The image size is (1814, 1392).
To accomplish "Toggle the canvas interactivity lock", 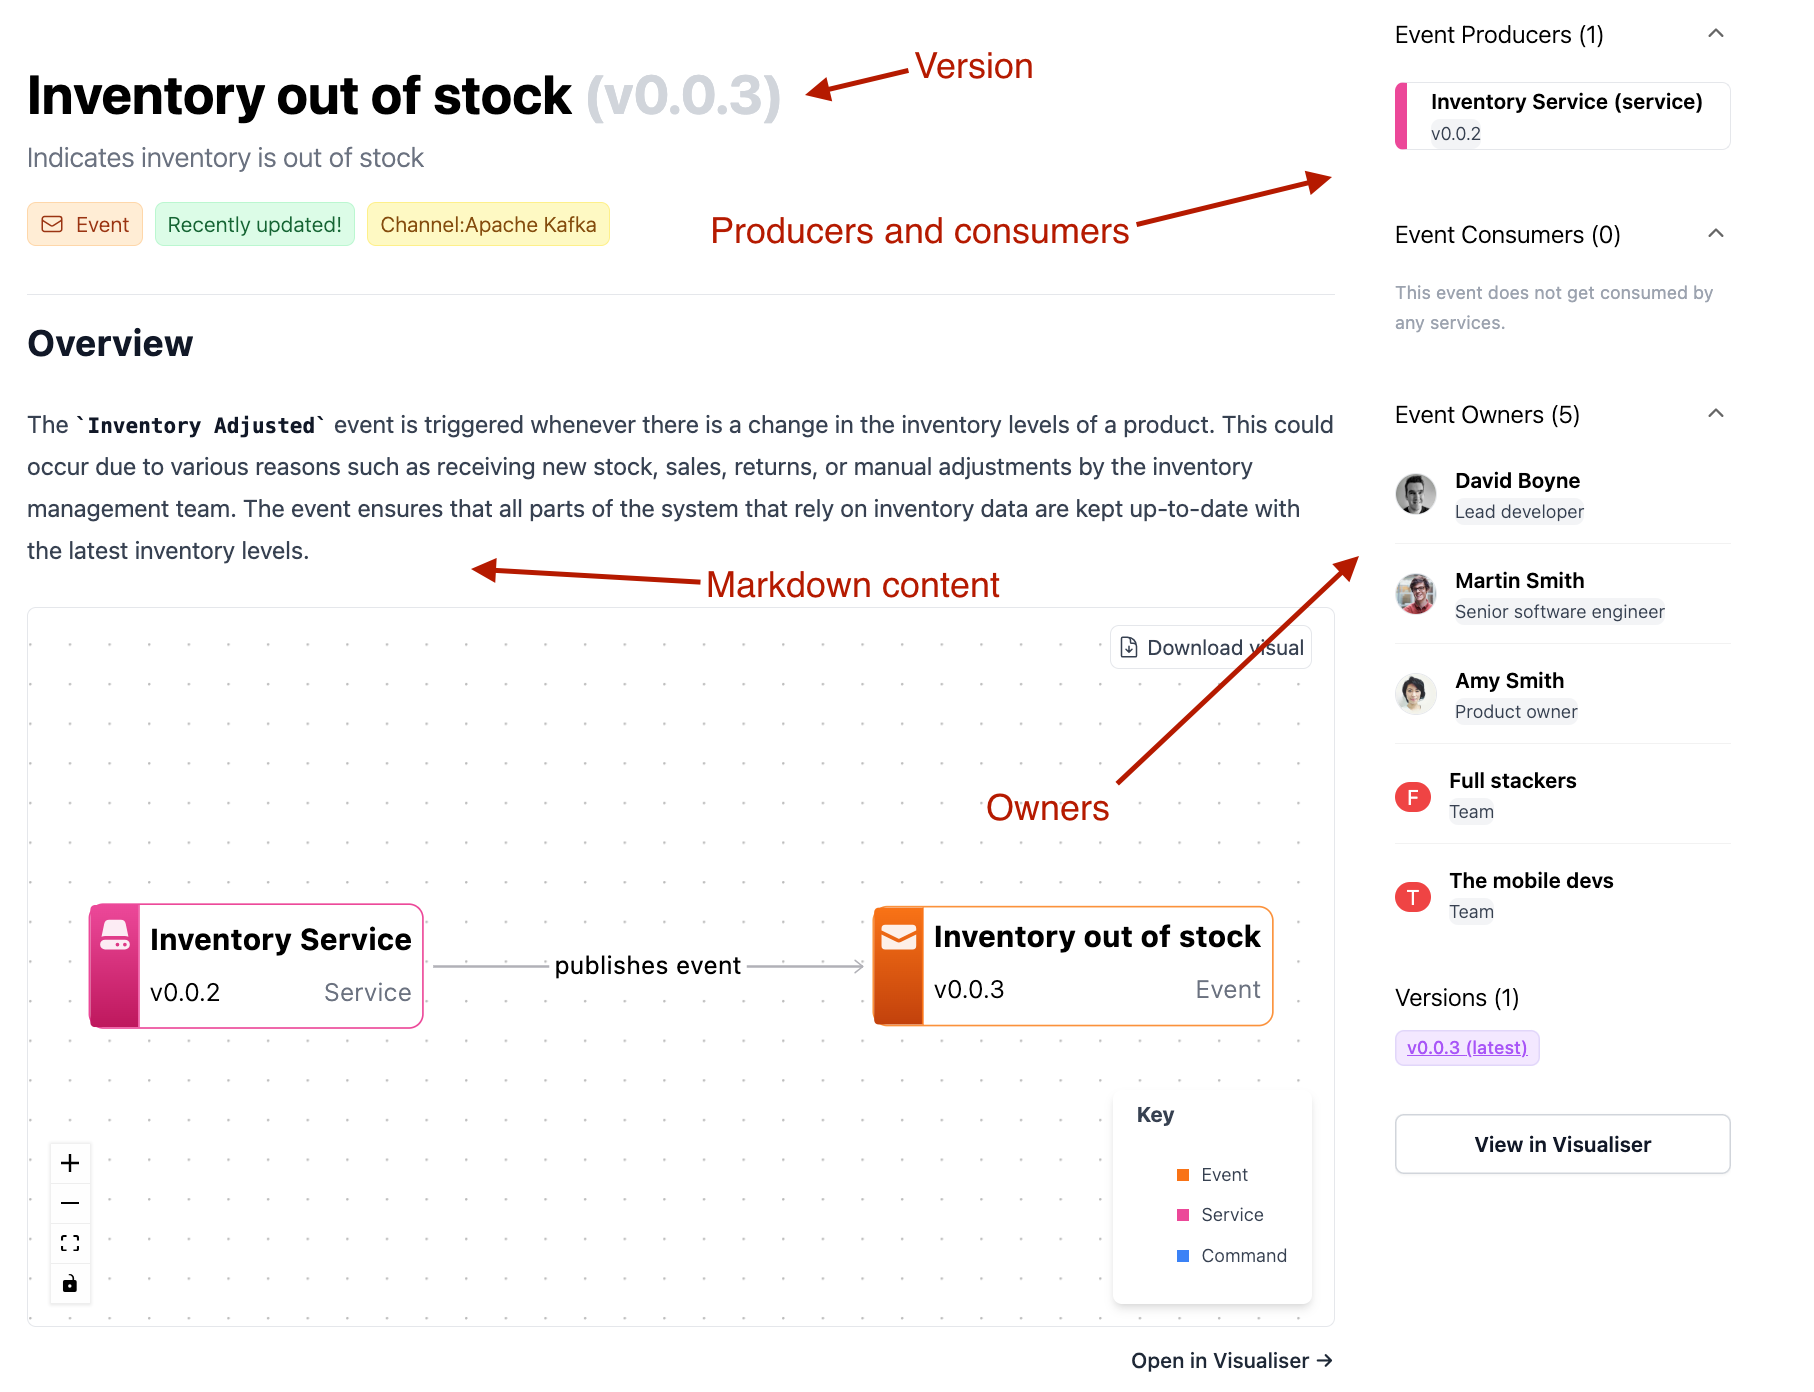I will coord(70,1283).
